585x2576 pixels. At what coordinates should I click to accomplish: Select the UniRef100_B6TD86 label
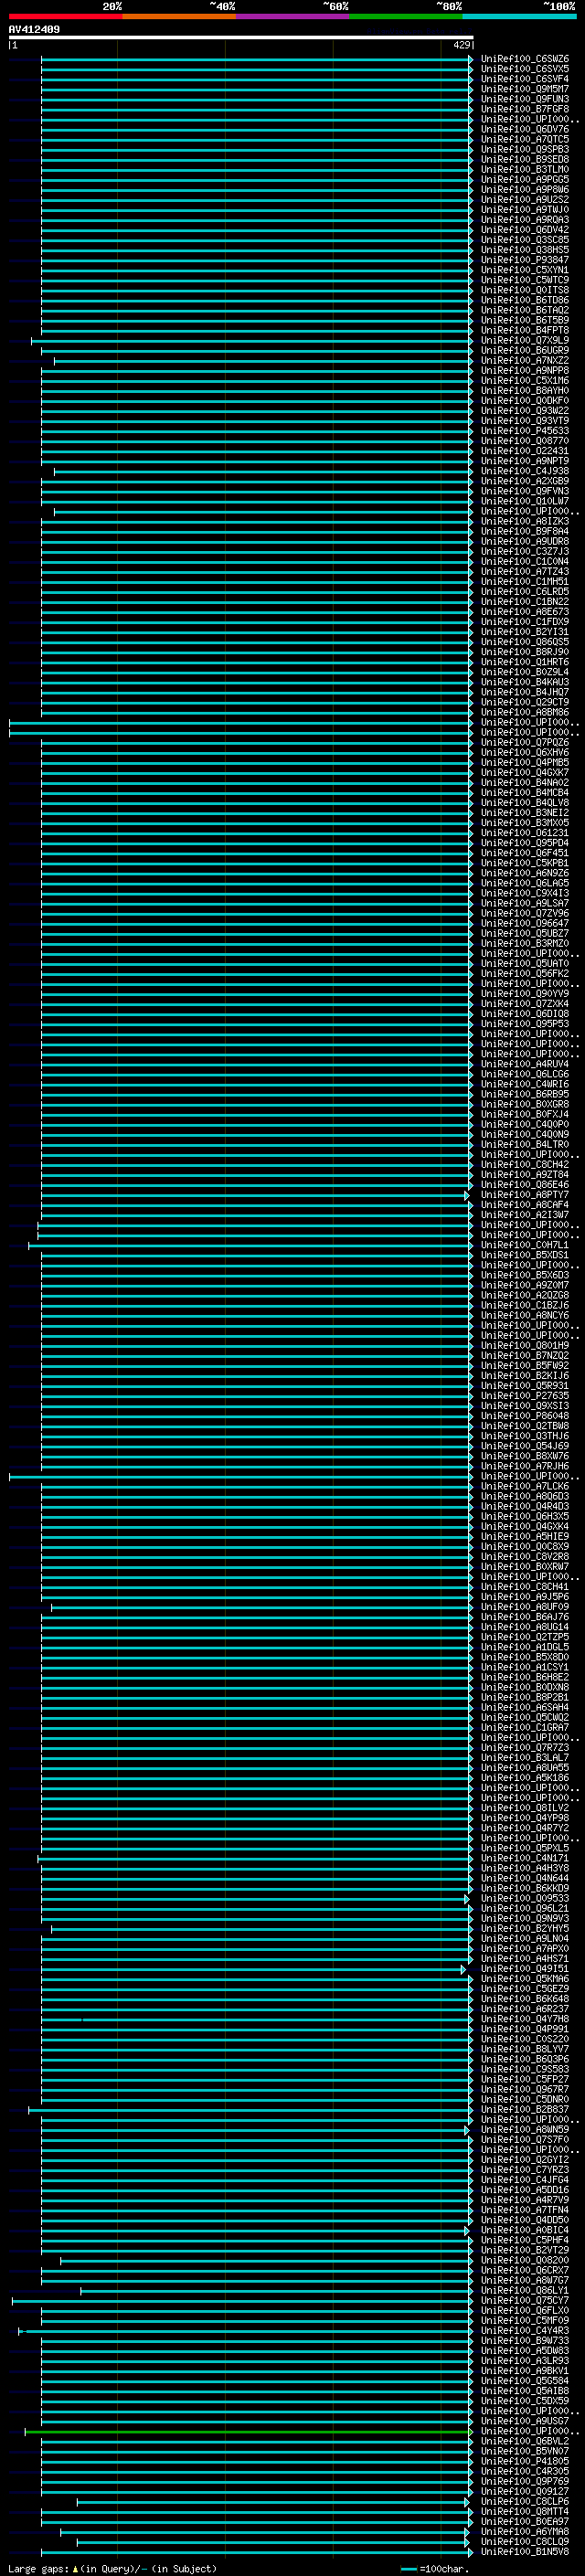click(525, 300)
